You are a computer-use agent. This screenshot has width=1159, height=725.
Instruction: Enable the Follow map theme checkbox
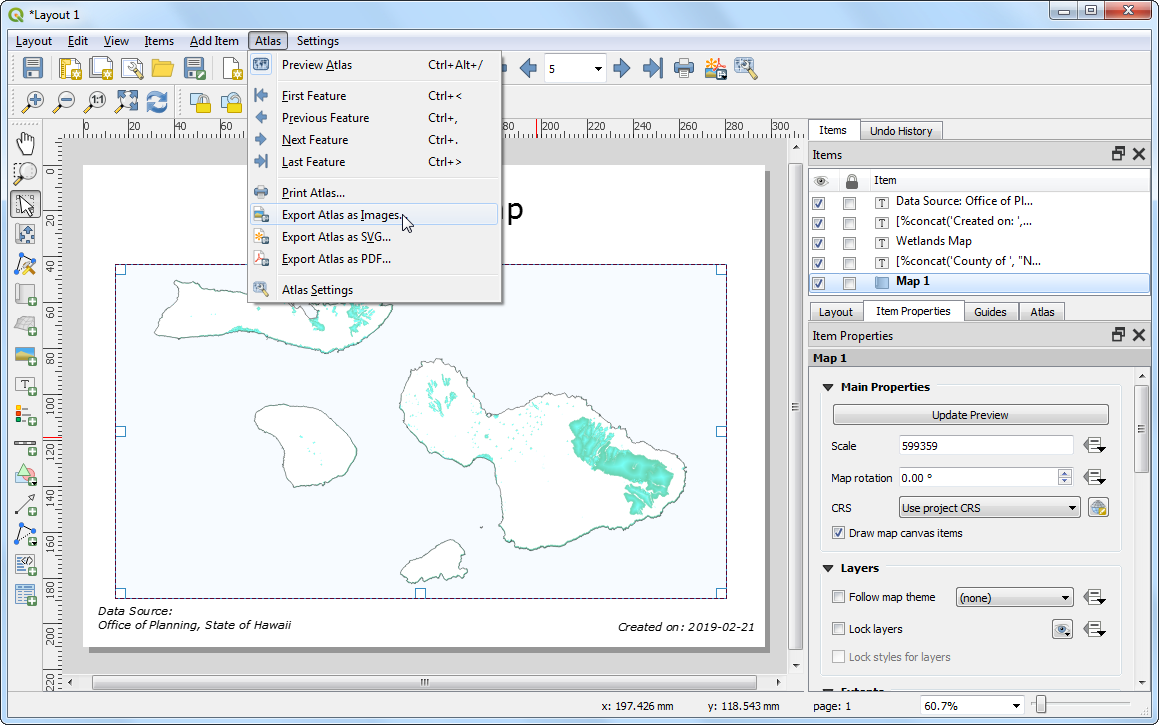tap(839, 597)
